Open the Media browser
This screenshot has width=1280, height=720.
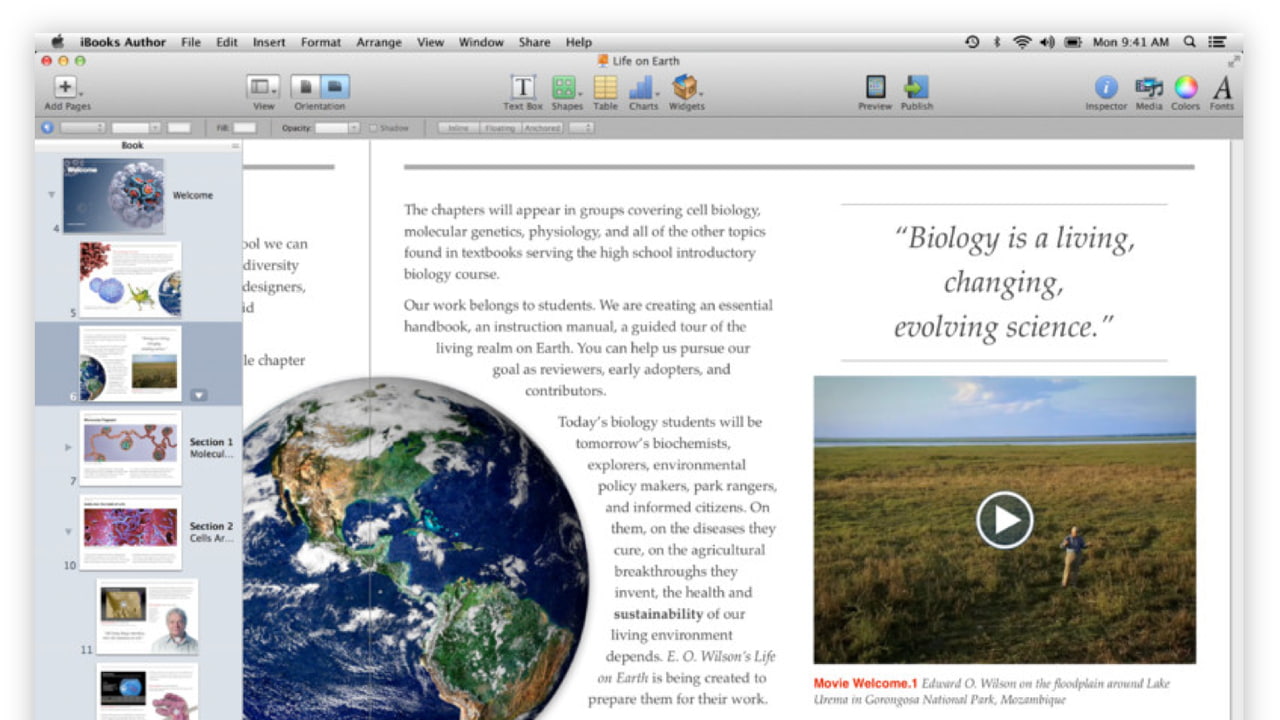1149,87
